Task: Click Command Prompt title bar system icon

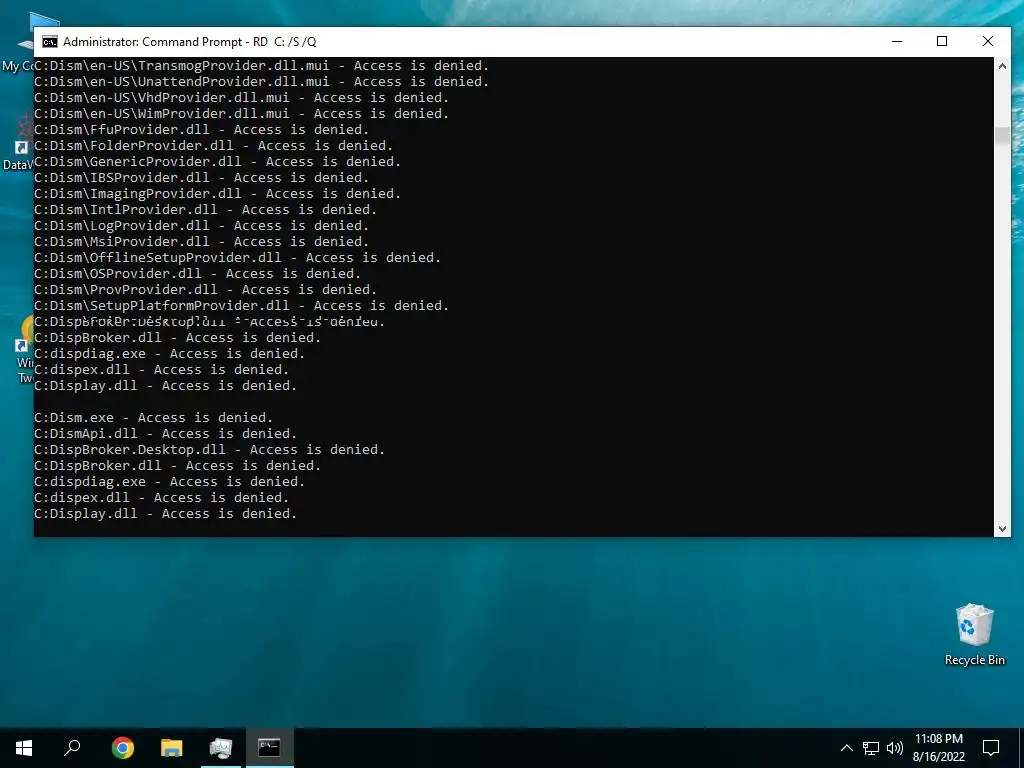Action: (50, 42)
